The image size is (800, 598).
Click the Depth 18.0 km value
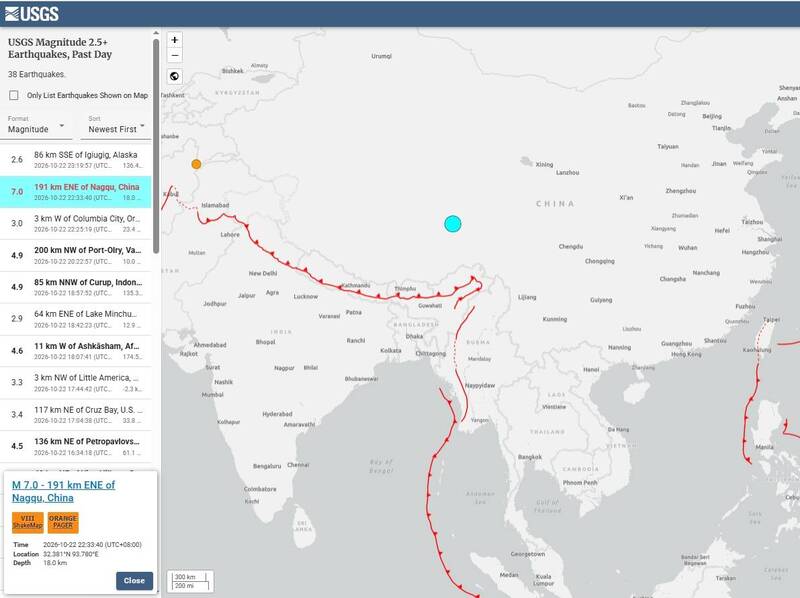click(55, 563)
